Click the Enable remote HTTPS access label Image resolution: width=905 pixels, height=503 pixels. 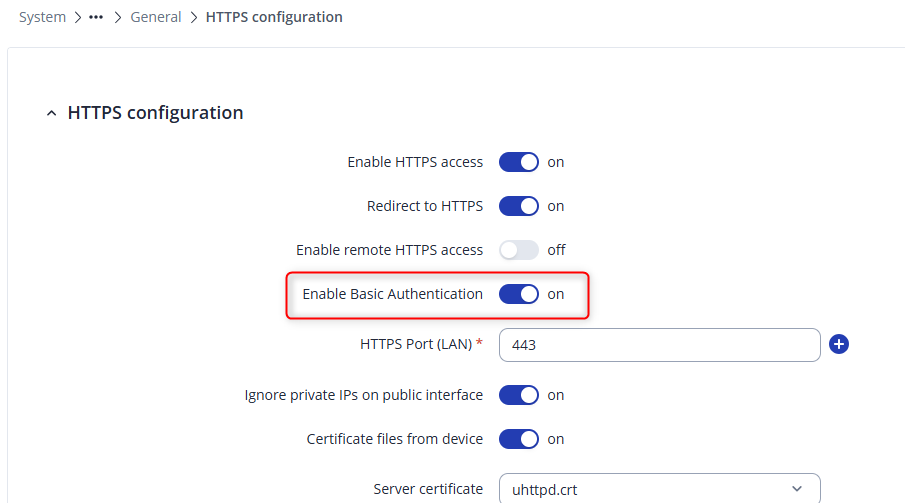(389, 250)
